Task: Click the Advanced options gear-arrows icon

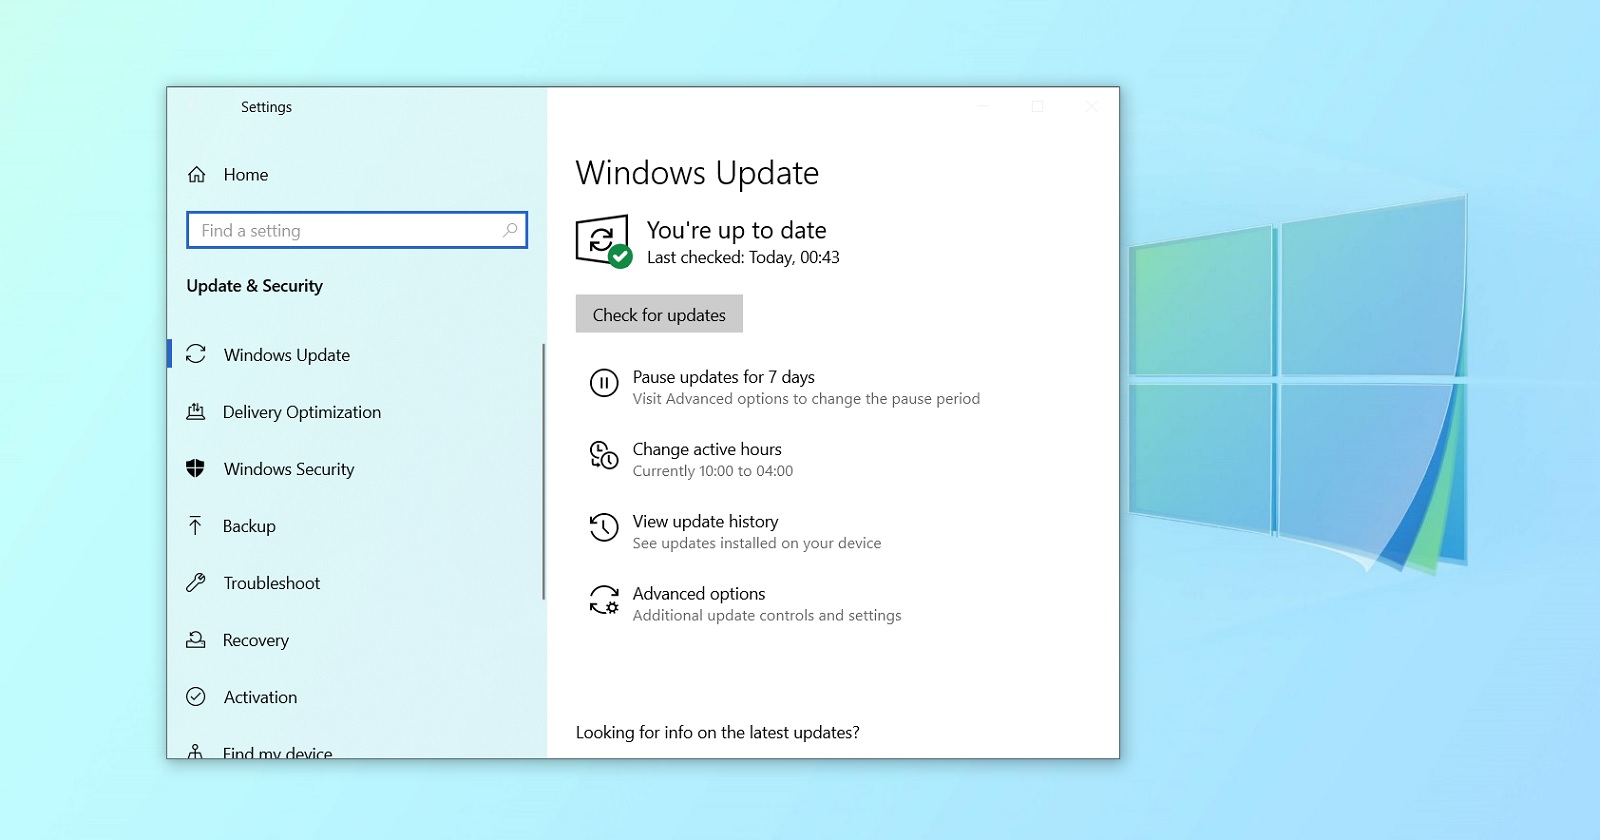Action: 604,600
